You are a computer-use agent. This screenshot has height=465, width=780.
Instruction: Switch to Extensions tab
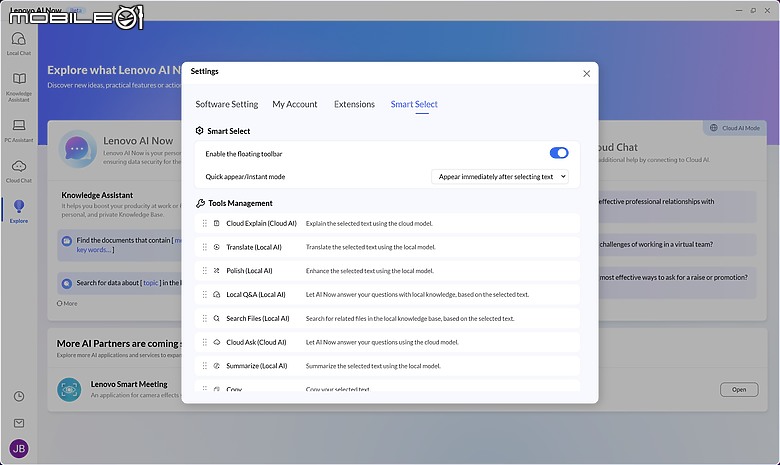tap(354, 104)
